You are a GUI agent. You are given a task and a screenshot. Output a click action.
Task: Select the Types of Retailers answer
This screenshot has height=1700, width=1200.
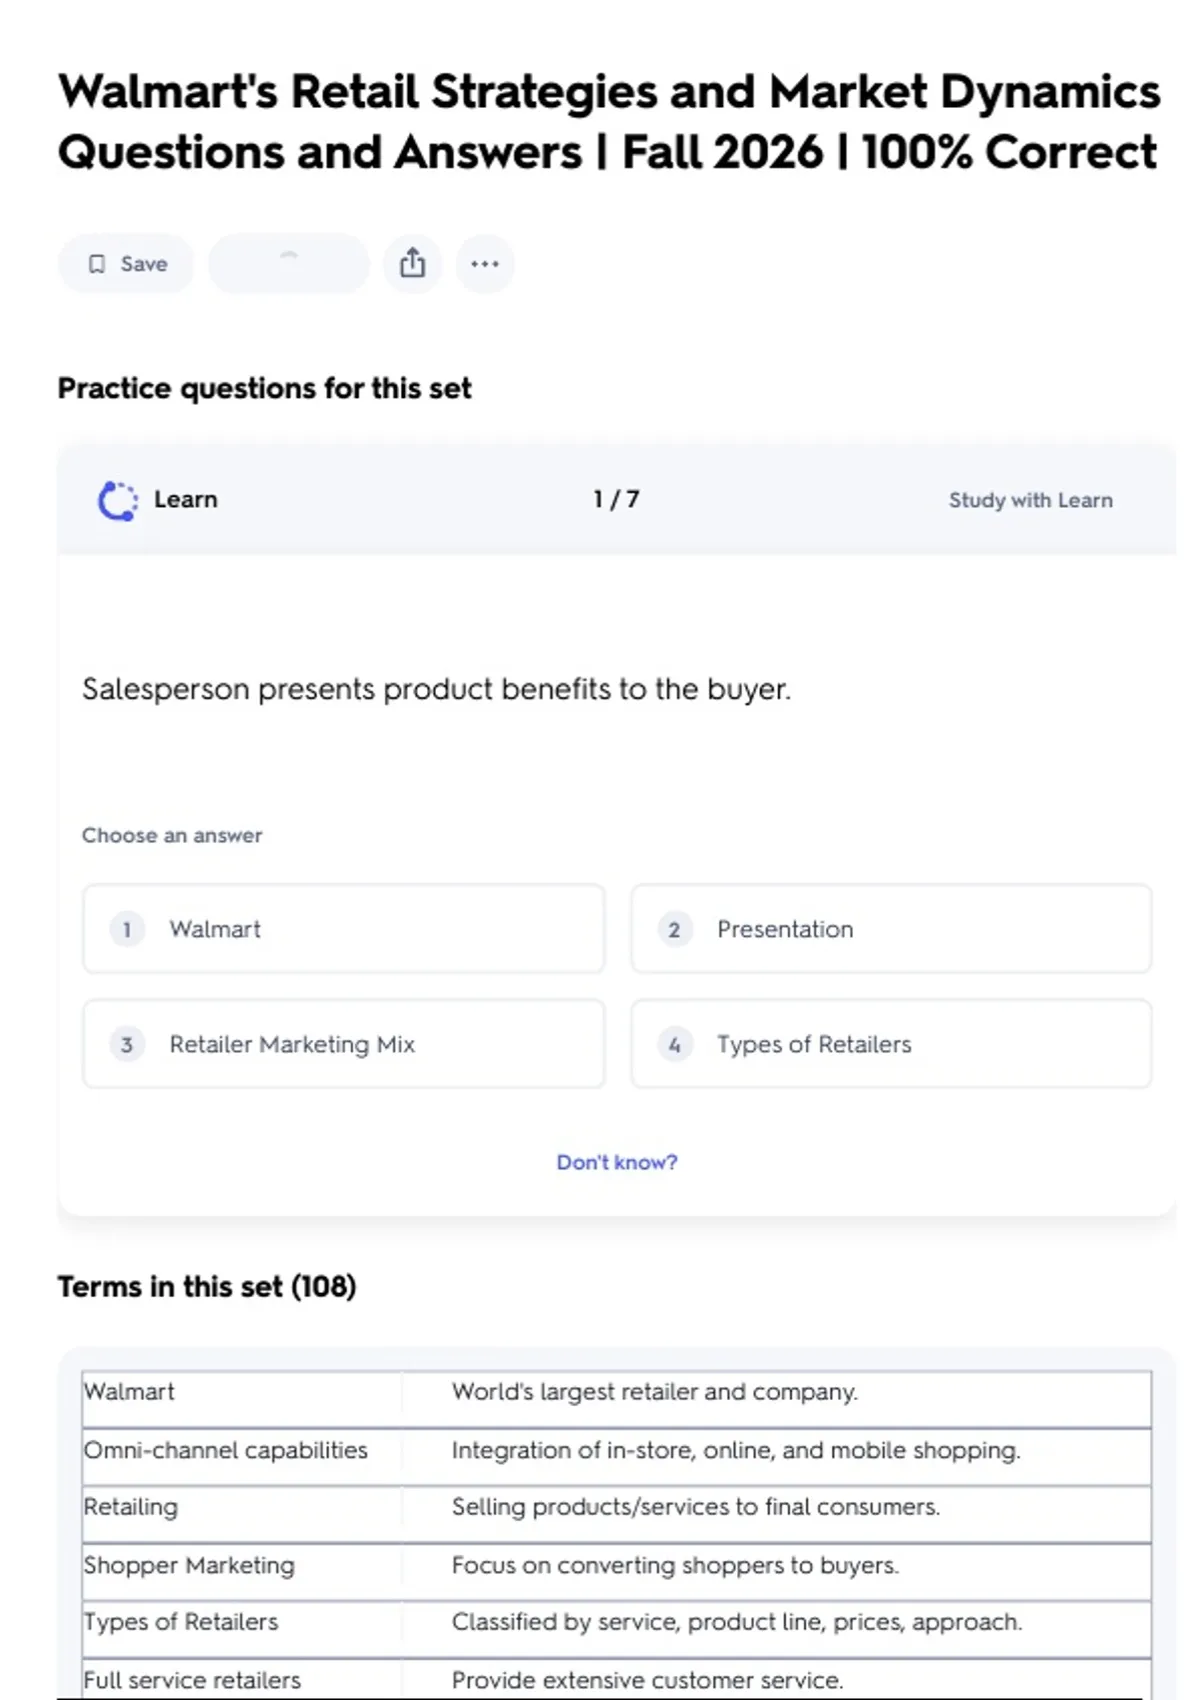click(x=891, y=1044)
